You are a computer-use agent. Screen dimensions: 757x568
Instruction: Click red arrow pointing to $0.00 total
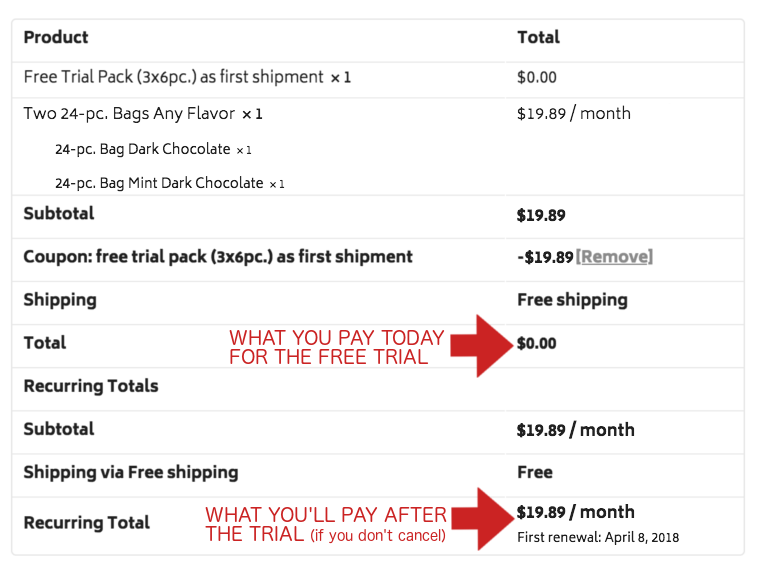[x=482, y=346]
